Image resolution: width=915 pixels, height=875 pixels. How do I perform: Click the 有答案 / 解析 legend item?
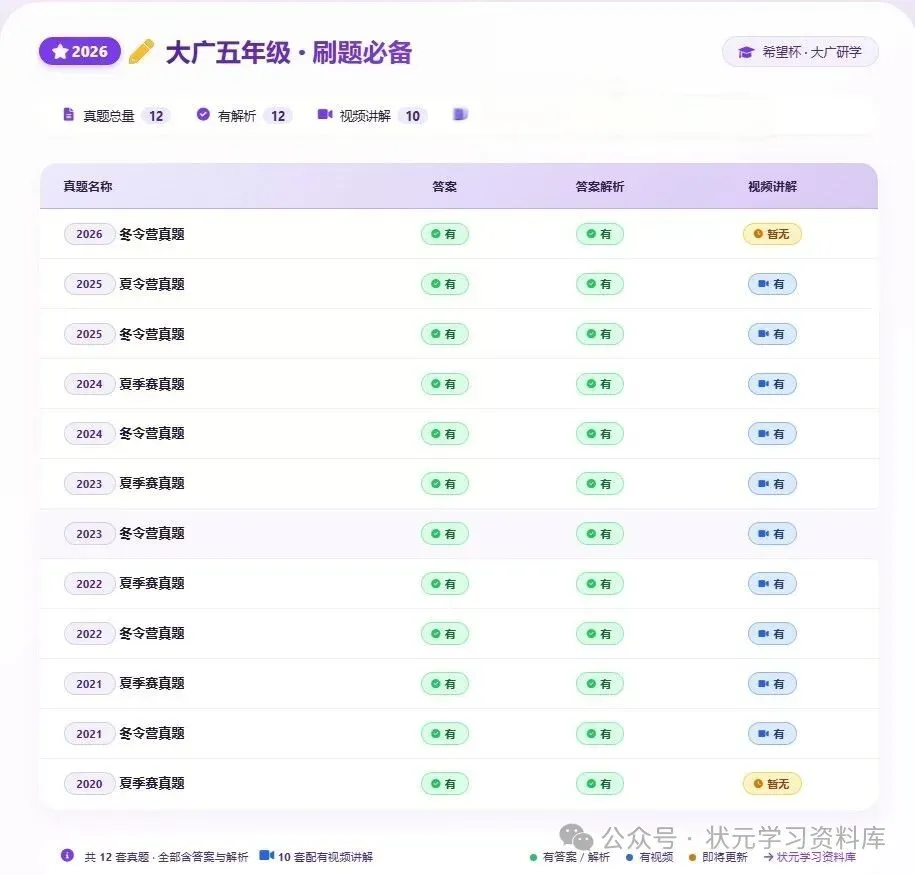(570, 857)
